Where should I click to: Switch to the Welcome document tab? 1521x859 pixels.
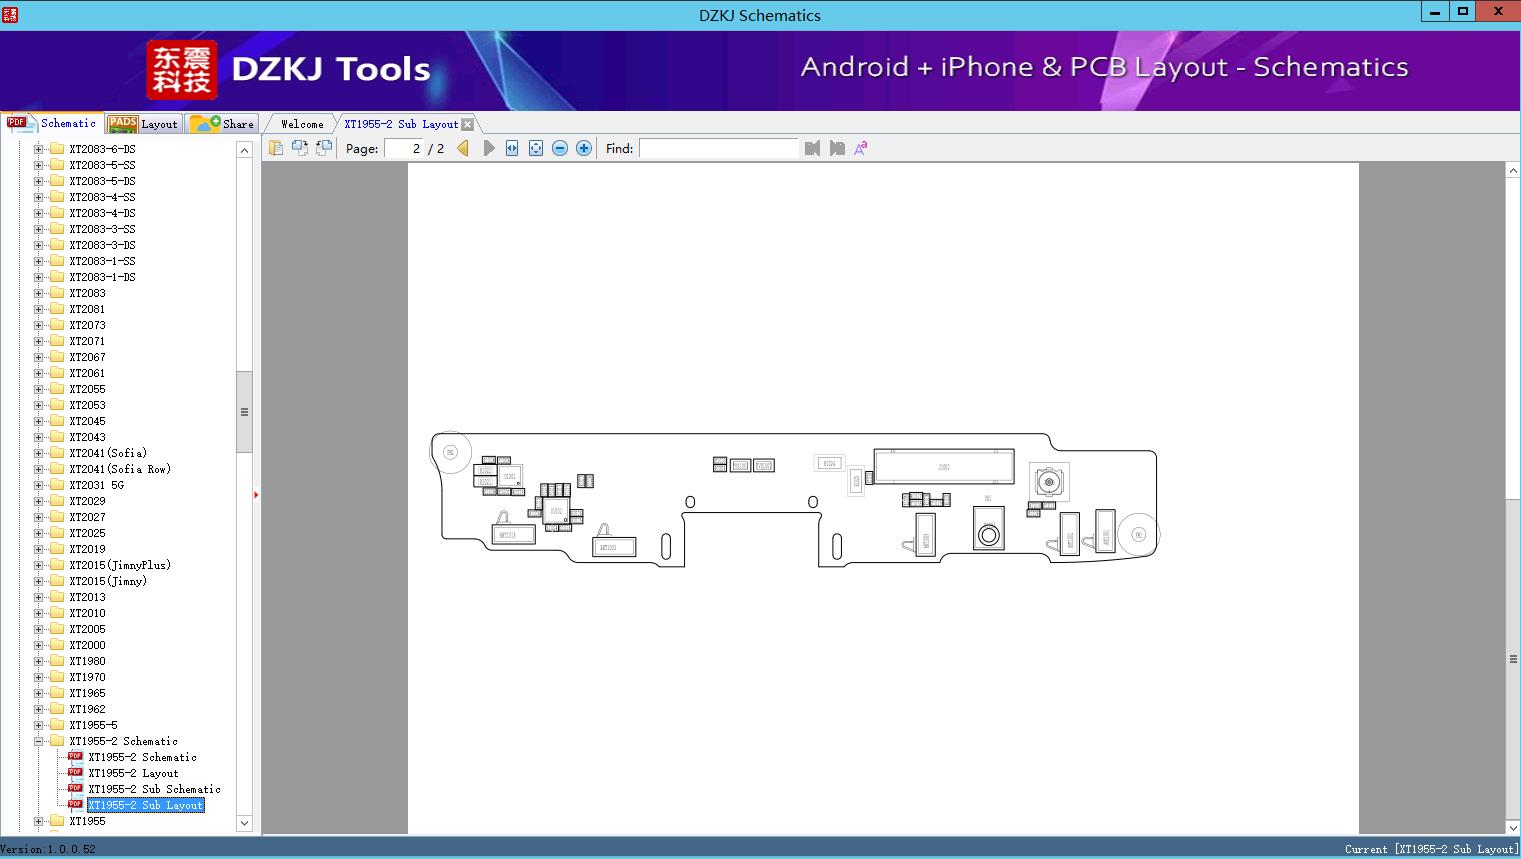(302, 124)
